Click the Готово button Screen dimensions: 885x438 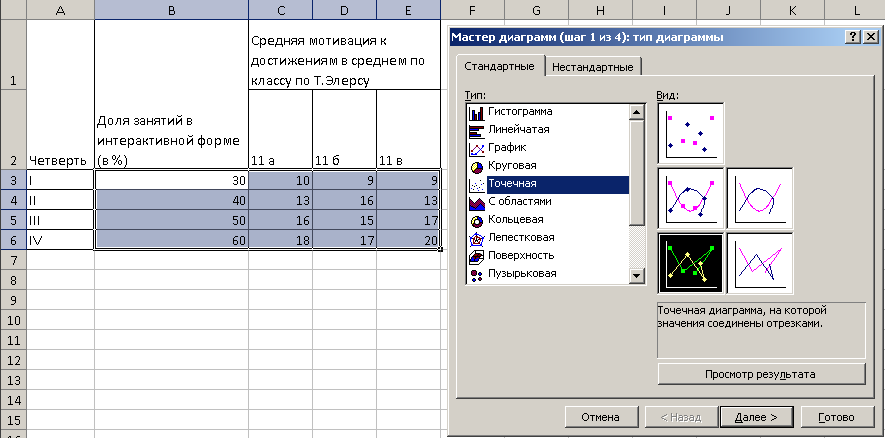[x=836, y=418]
